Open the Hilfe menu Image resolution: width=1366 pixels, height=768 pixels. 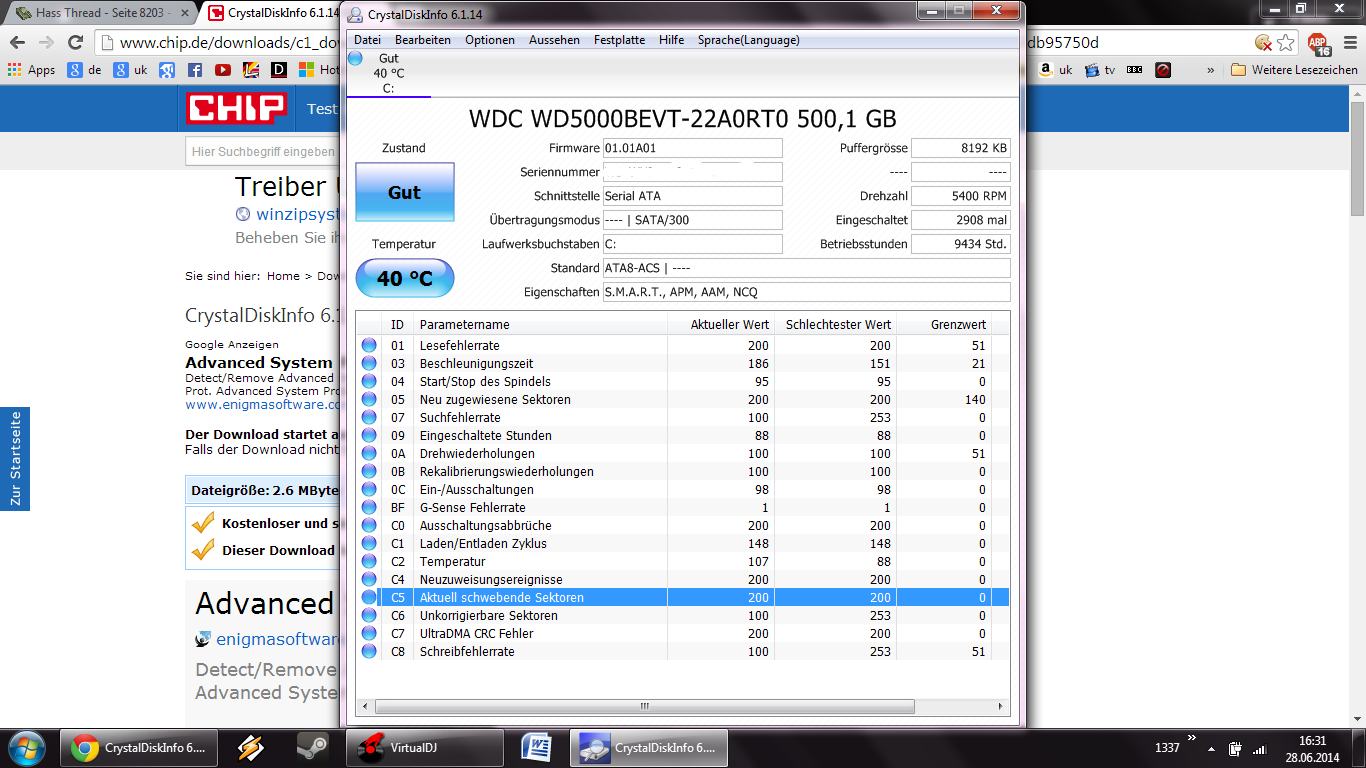[x=672, y=40]
